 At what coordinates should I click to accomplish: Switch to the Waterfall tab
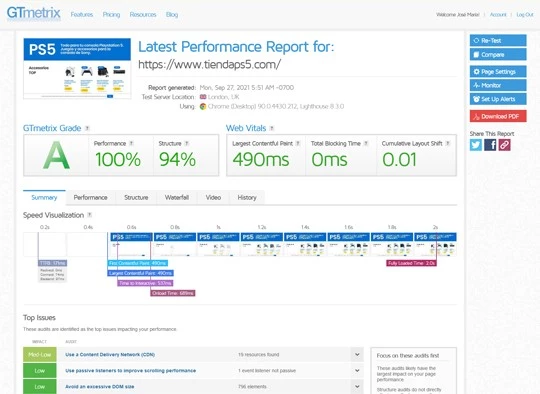pyautogui.click(x=177, y=197)
